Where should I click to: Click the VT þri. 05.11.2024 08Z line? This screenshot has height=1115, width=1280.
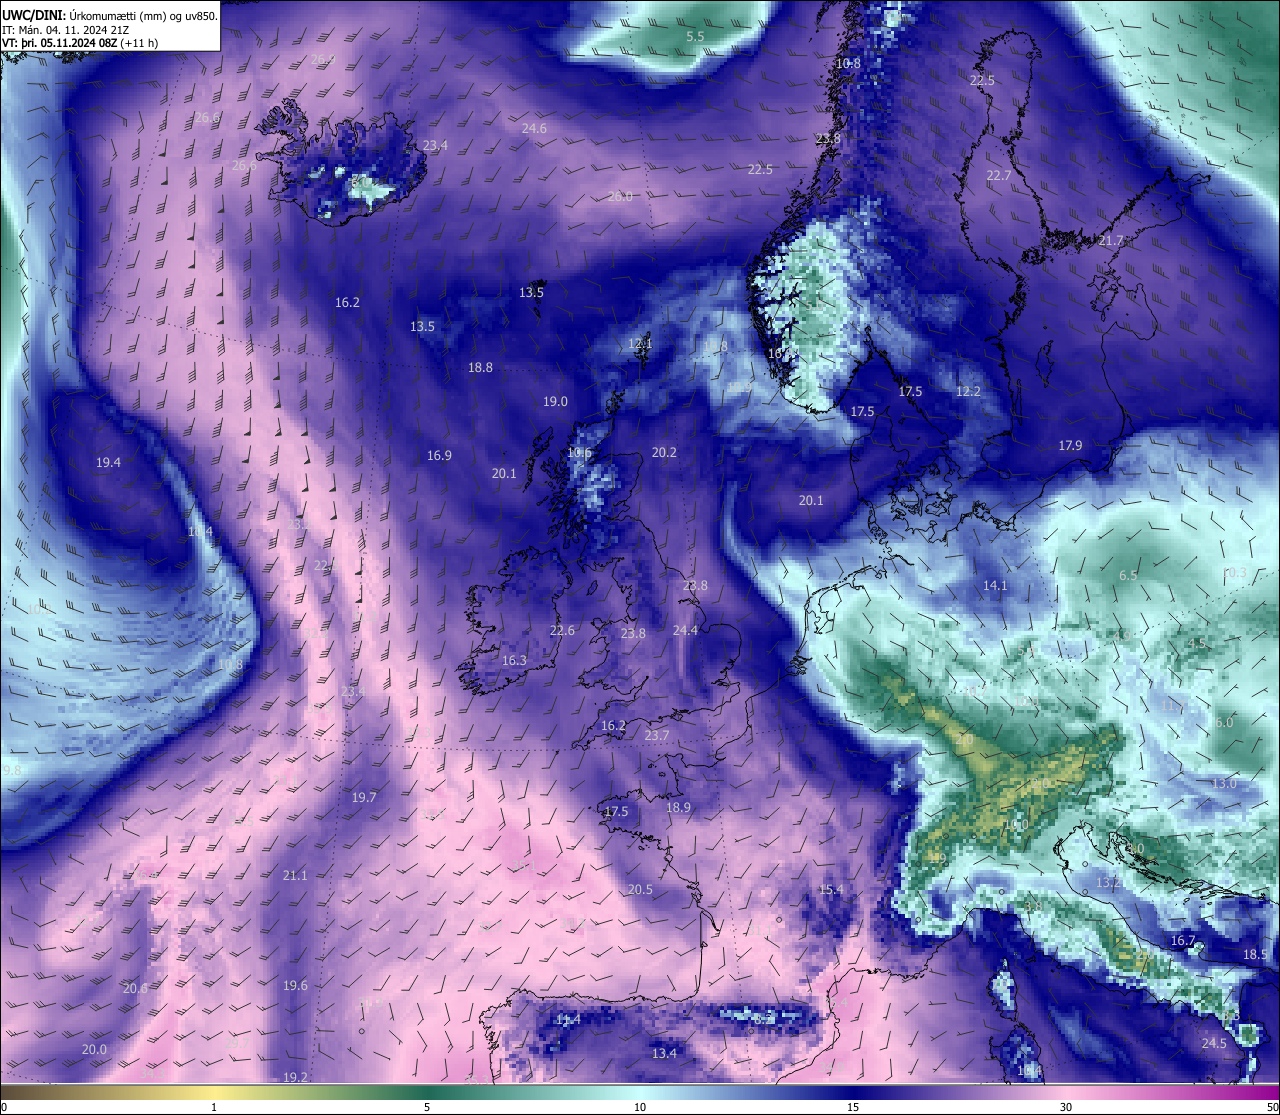click(x=80, y=43)
